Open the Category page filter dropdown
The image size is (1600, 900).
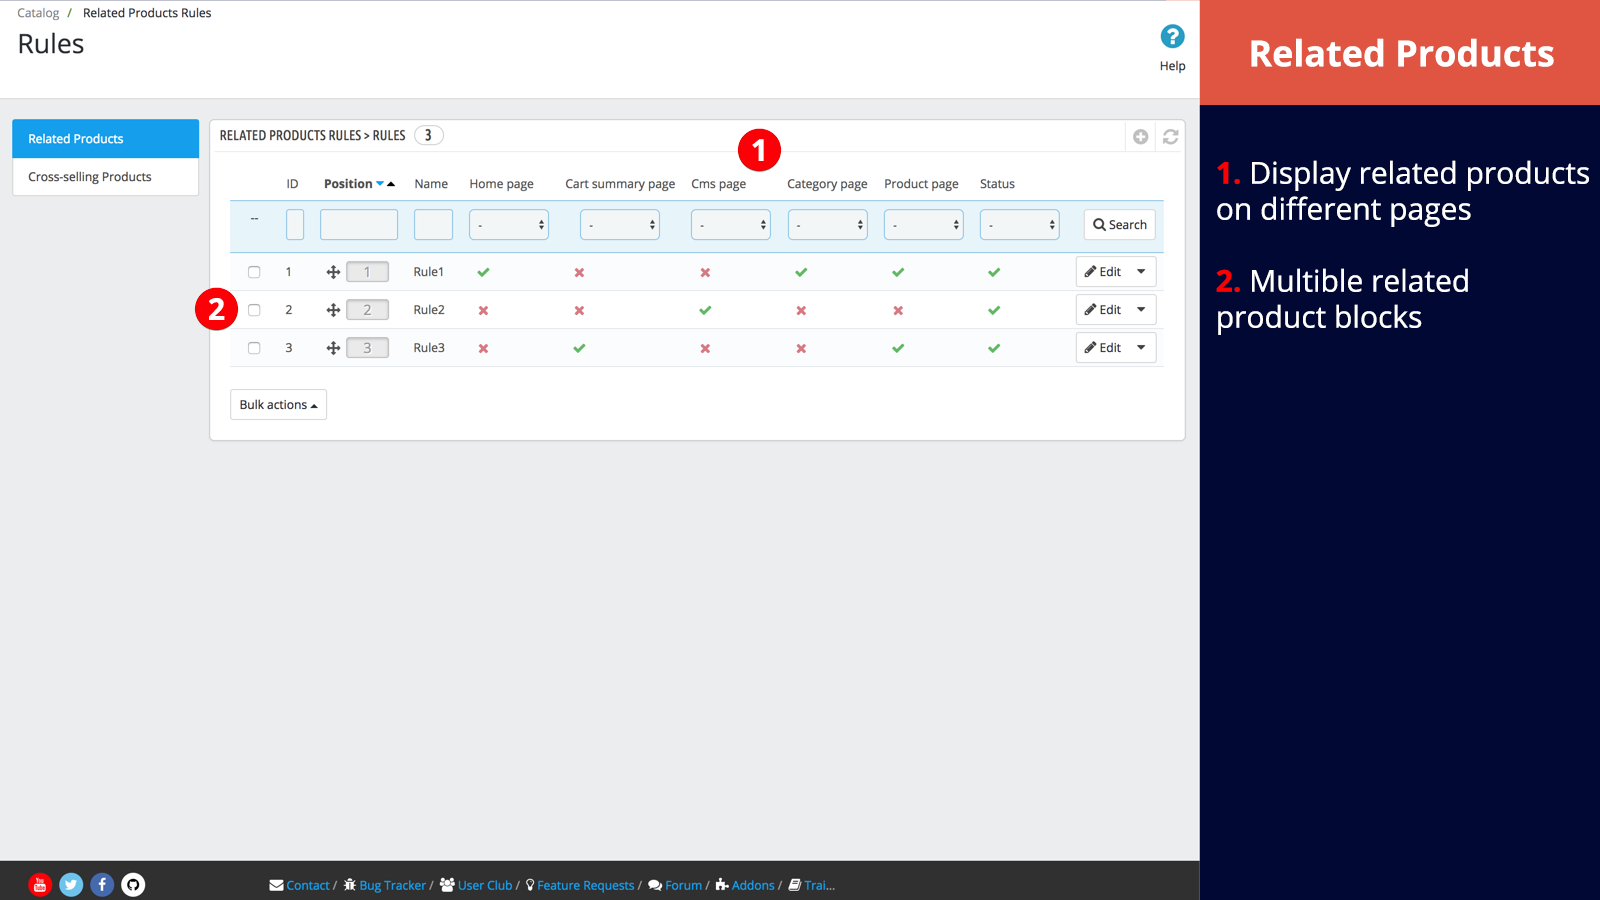tap(828, 225)
